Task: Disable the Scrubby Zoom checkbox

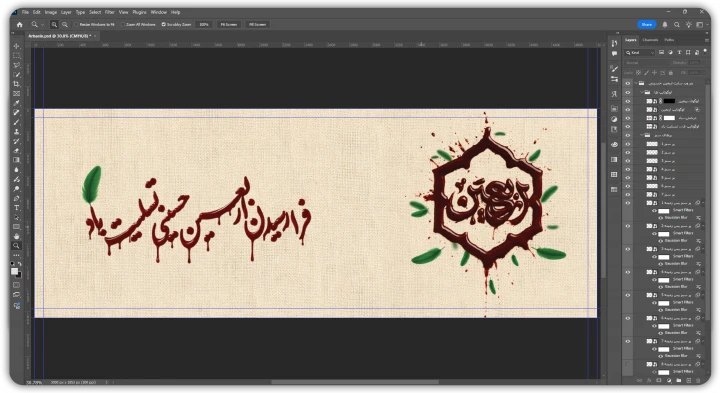Action: click(163, 24)
